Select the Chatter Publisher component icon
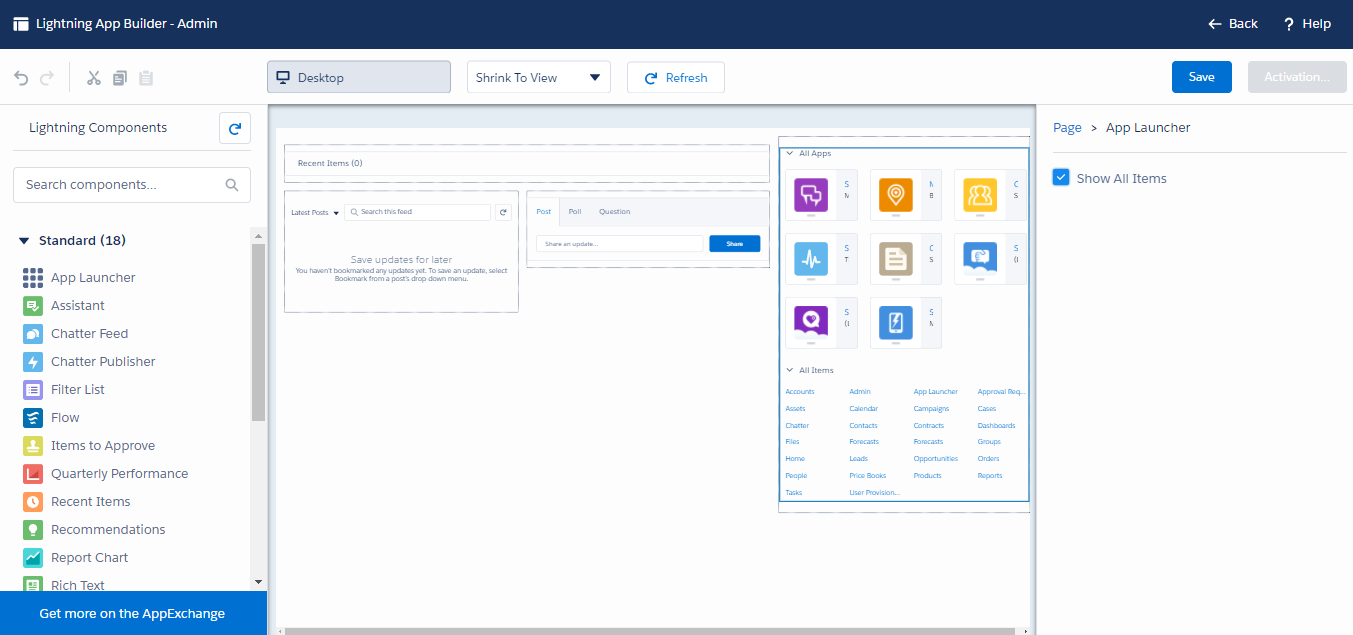The width and height of the screenshot is (1353, 635). coord(33,362)
